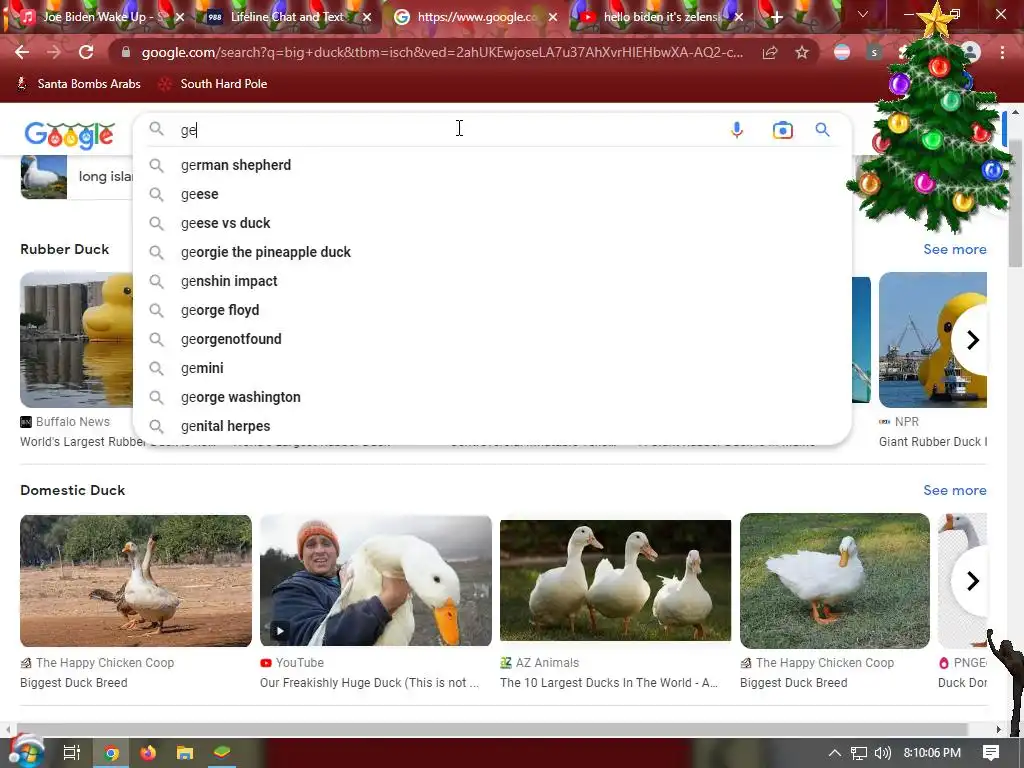
Task: Open 'Our Freakishly Huge Duck' result title
Action: [x=369, y=682]
